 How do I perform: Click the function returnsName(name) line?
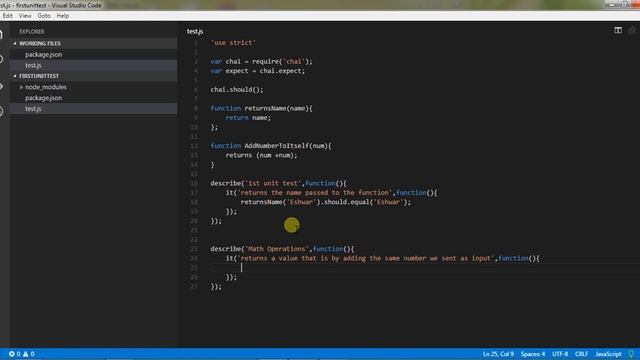[261, 108]
